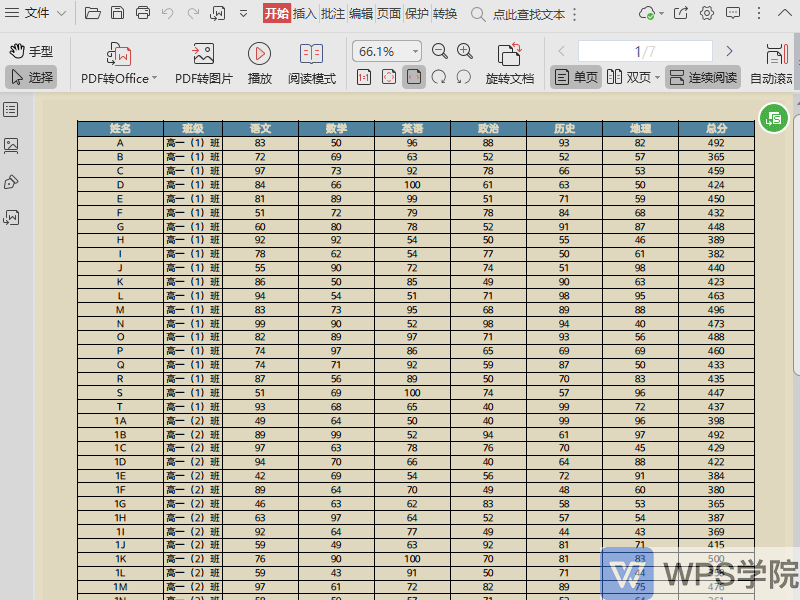Image resolution: width=800 pixels, height=600 pixels.
Task: Toggle 单页 single page view
Action: pos(576,78)
